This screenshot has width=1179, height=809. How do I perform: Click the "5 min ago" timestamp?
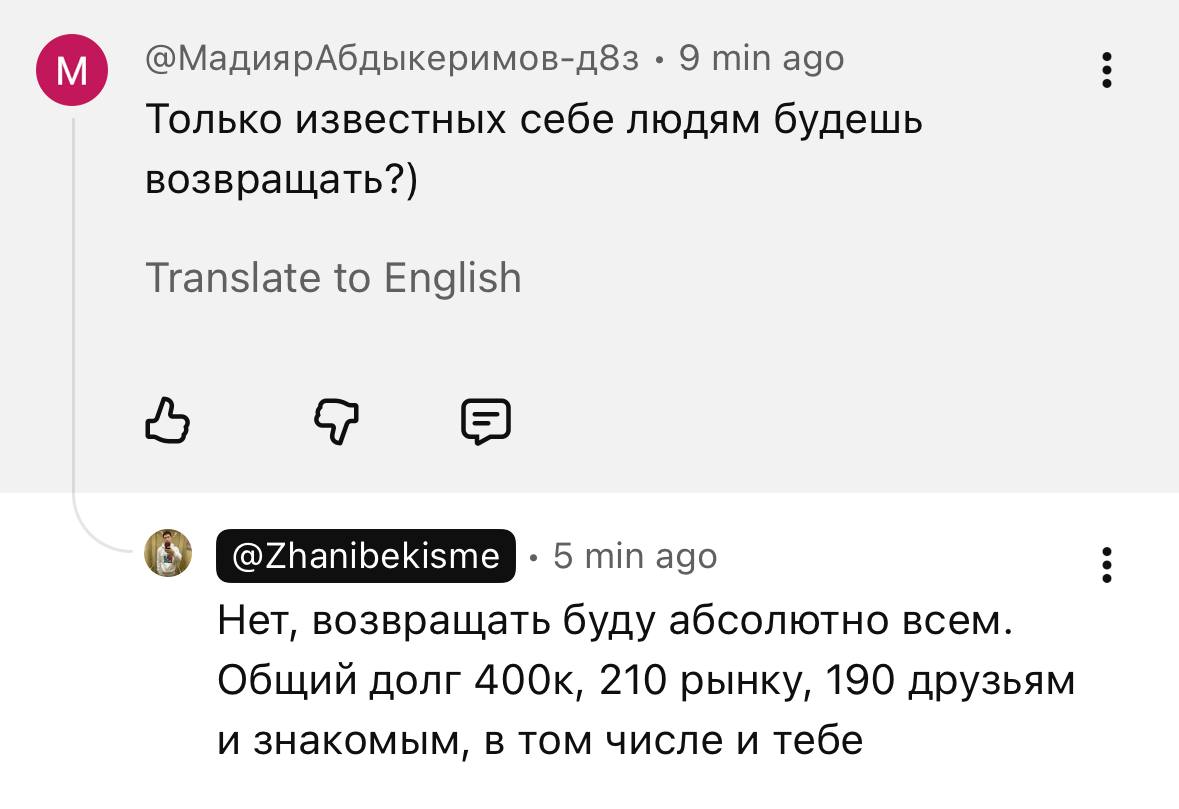tap(635, 556)
